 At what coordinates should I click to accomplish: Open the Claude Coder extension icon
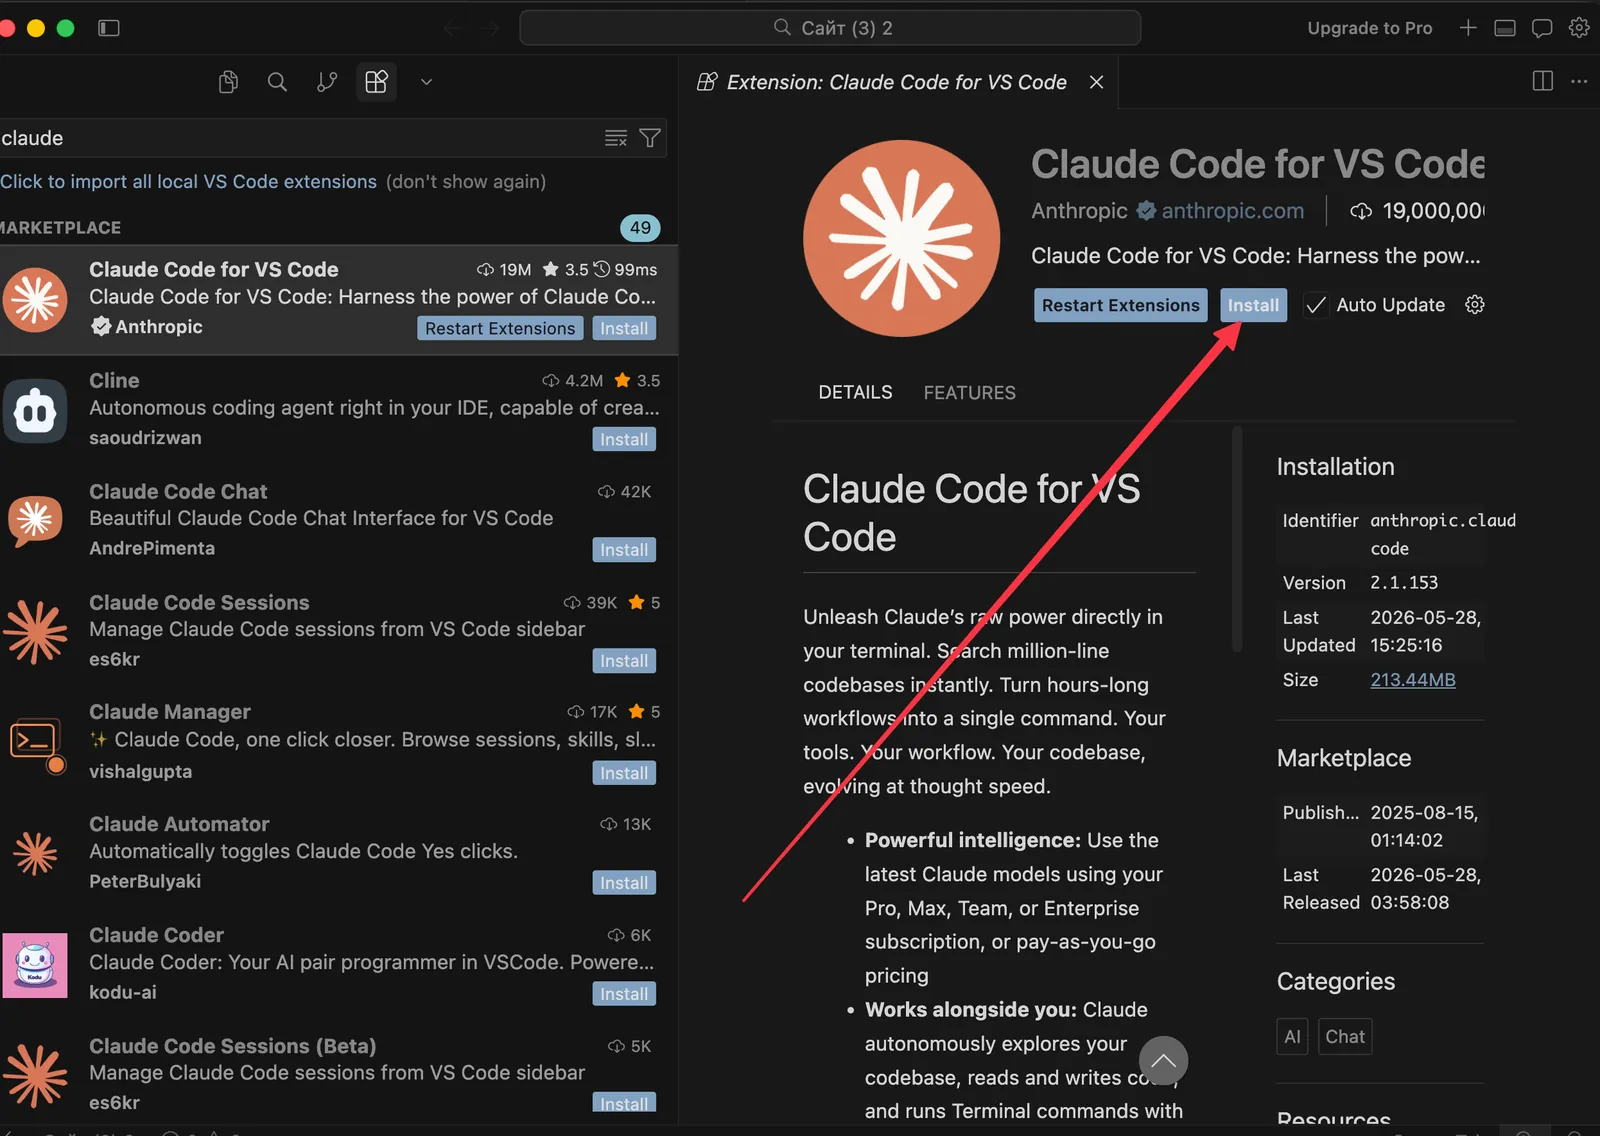point(35,965)
